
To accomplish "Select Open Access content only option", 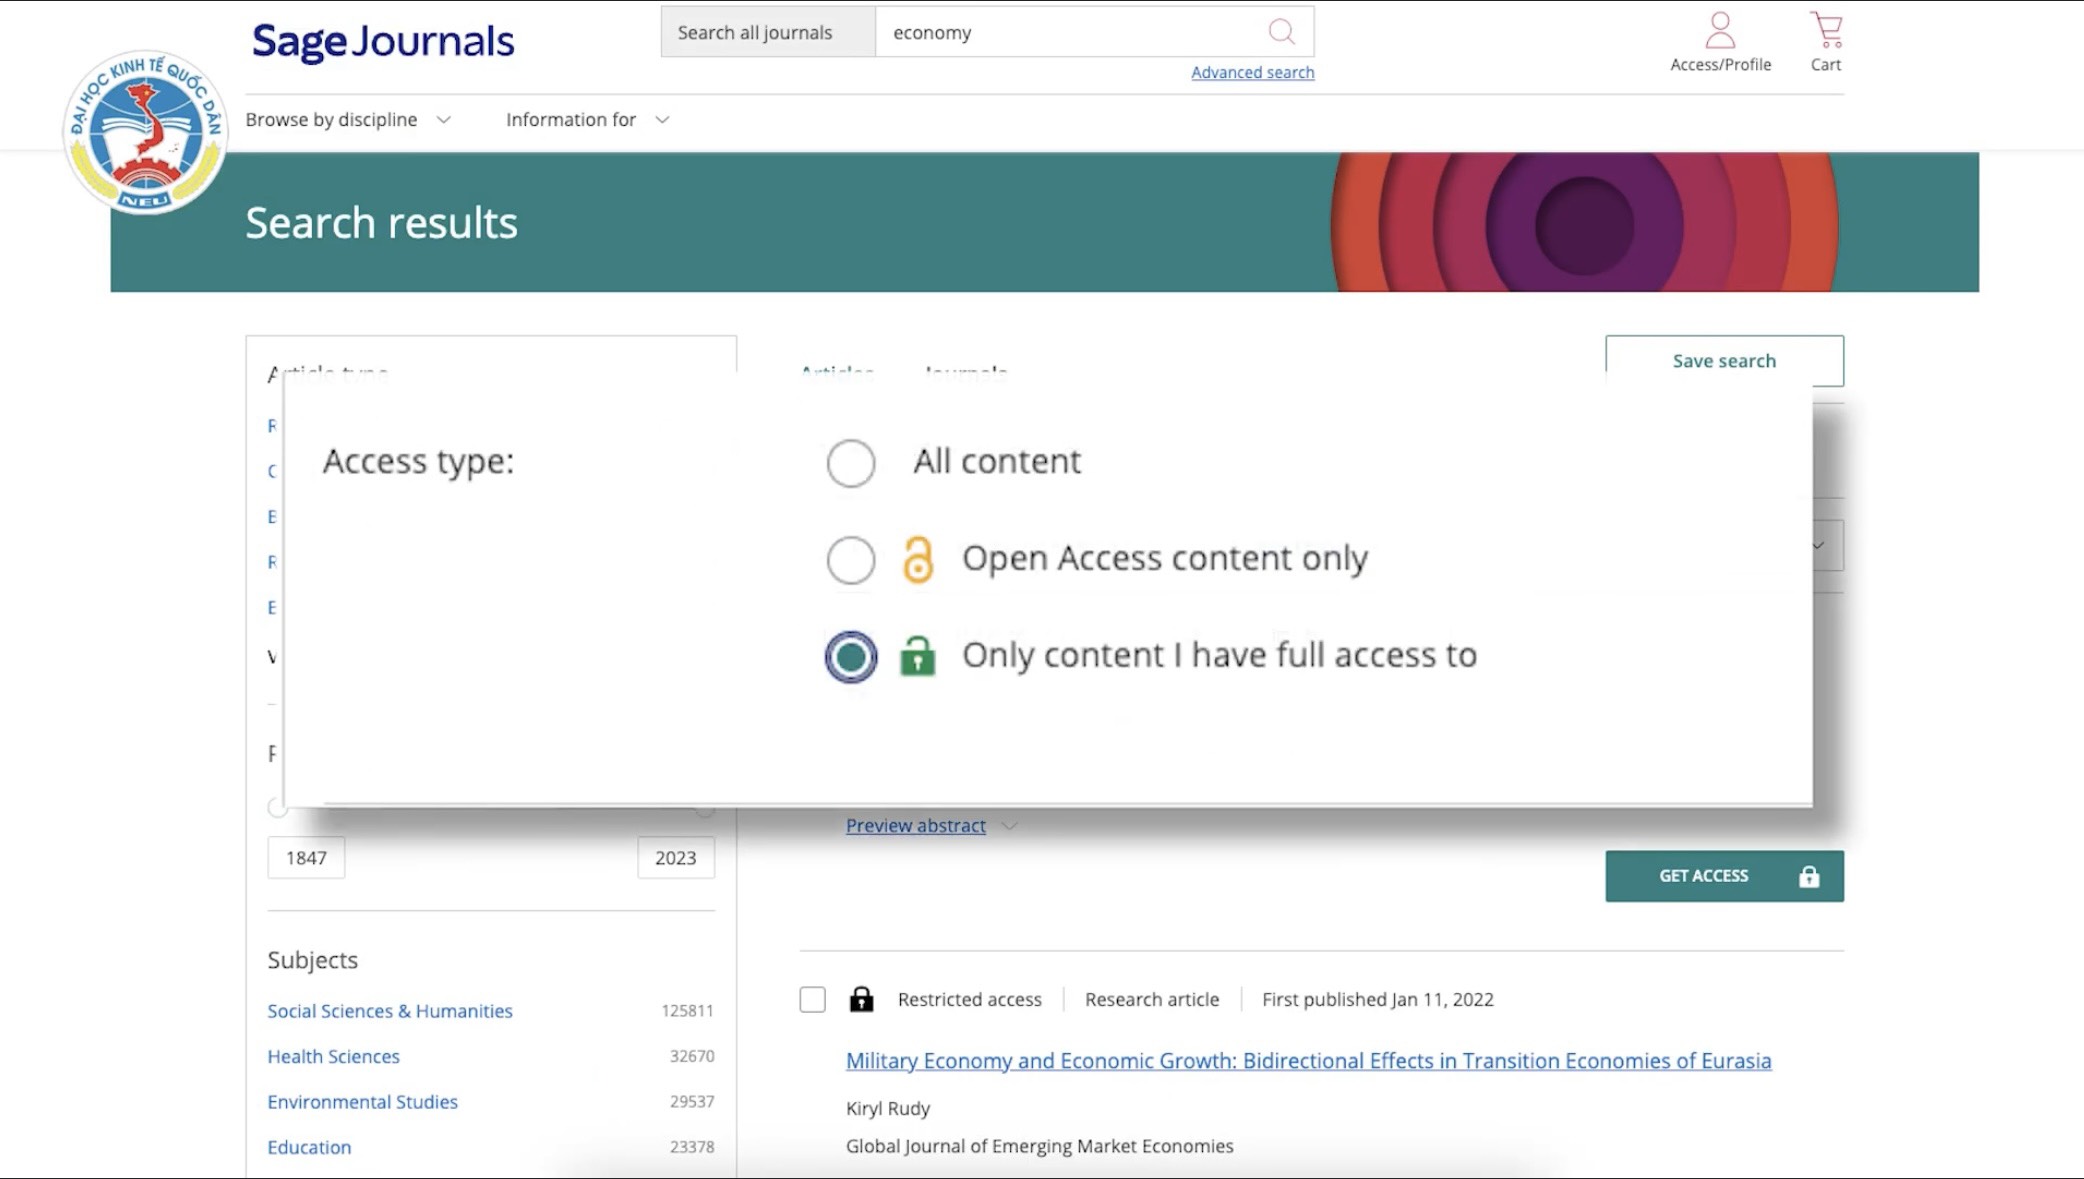I will pyautogui.click(x=851, y=560).
